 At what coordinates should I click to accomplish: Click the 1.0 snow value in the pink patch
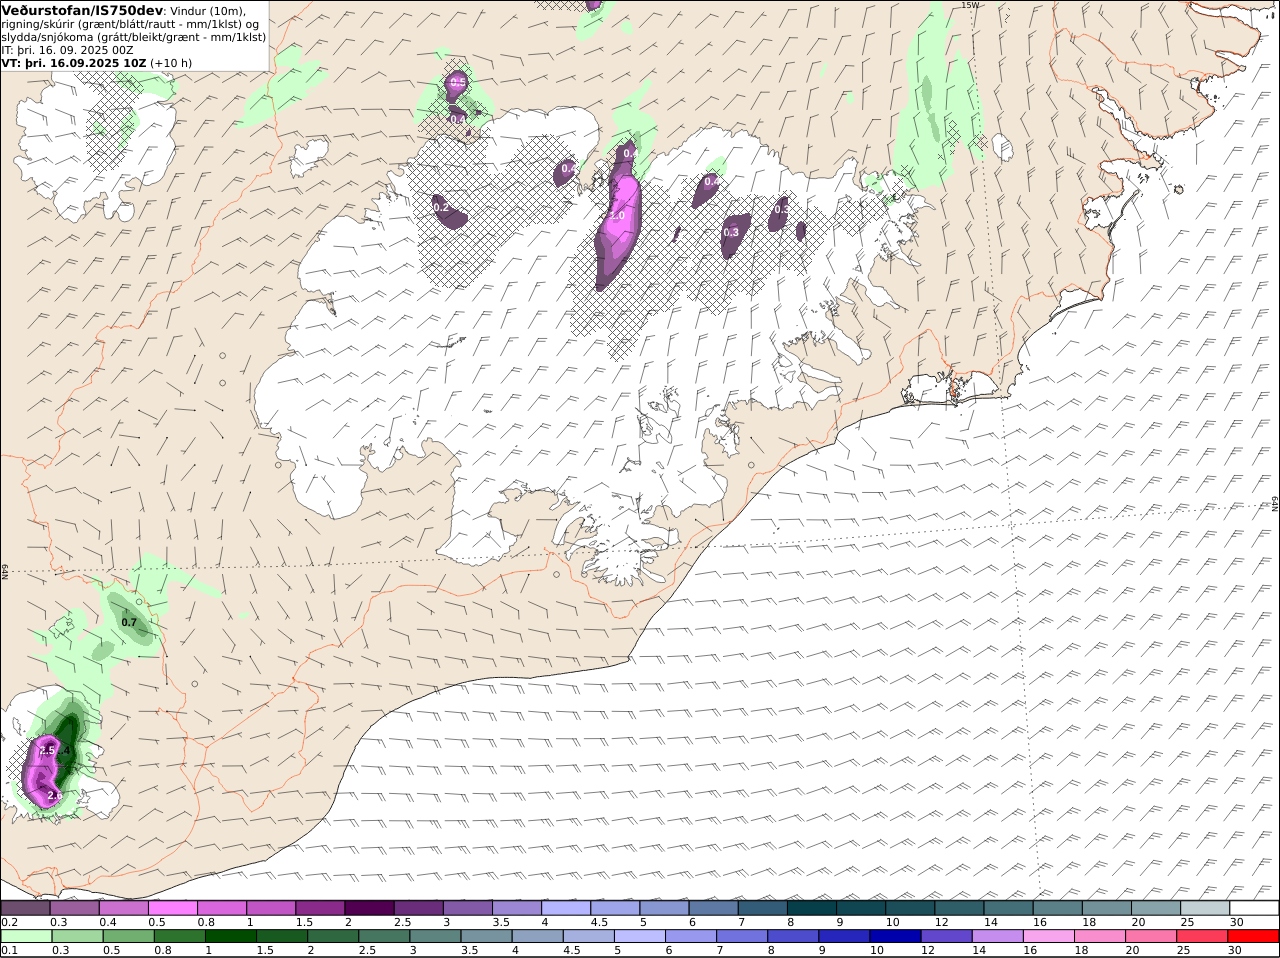[x=617, y=215]
